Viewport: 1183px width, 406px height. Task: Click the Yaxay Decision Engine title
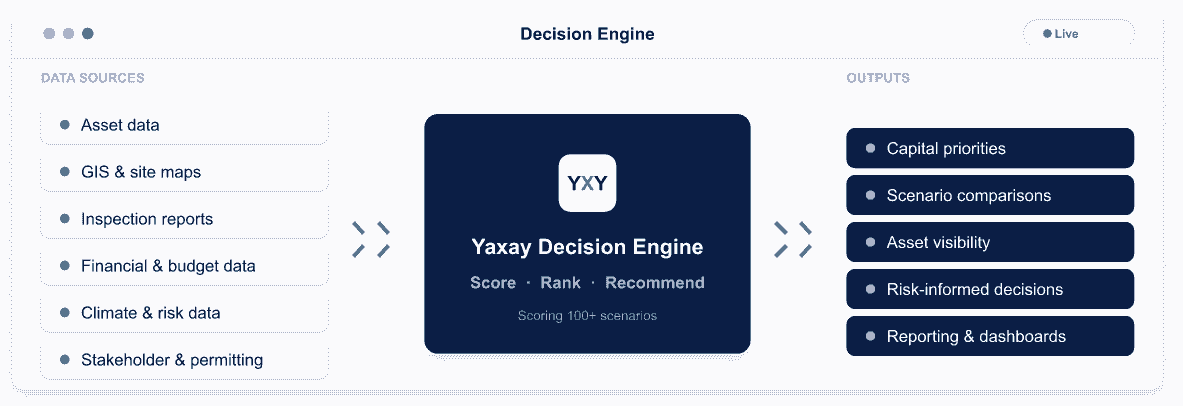point(587,247)
